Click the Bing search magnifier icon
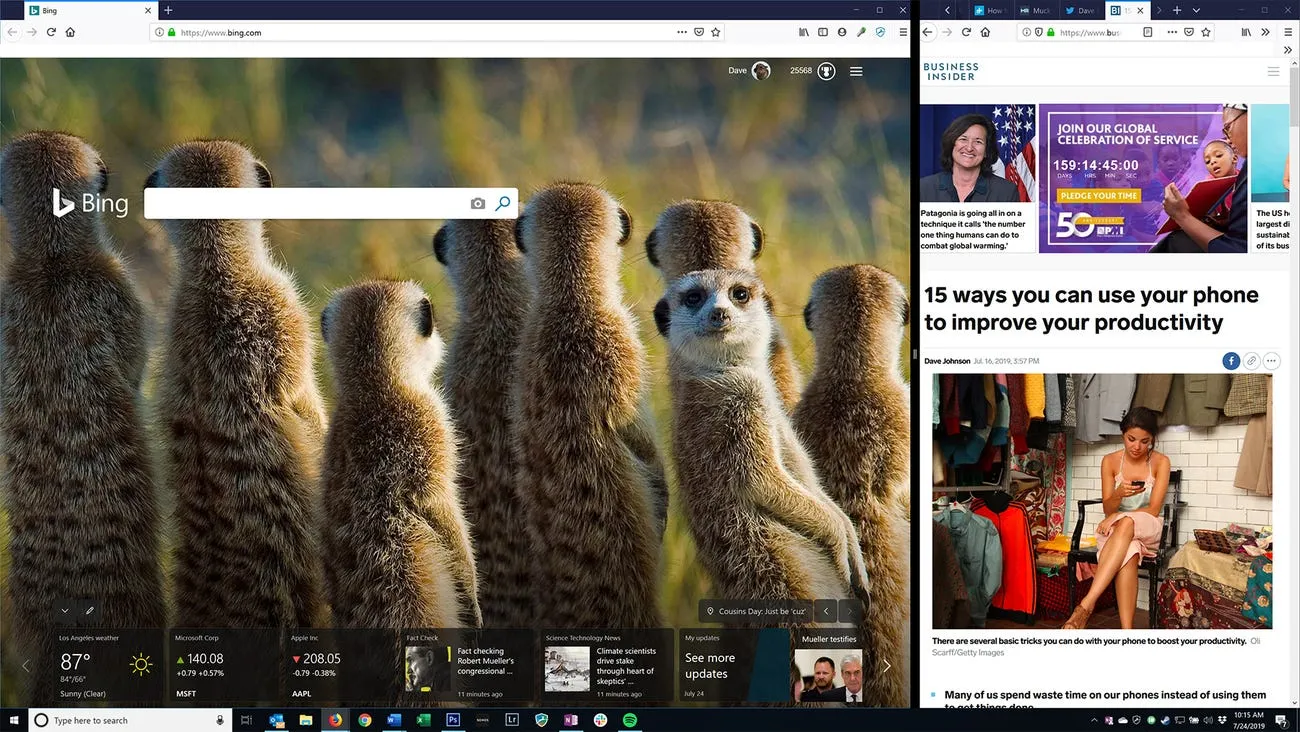Screen dimensions: 1300x732 click(x=503, y=203)
